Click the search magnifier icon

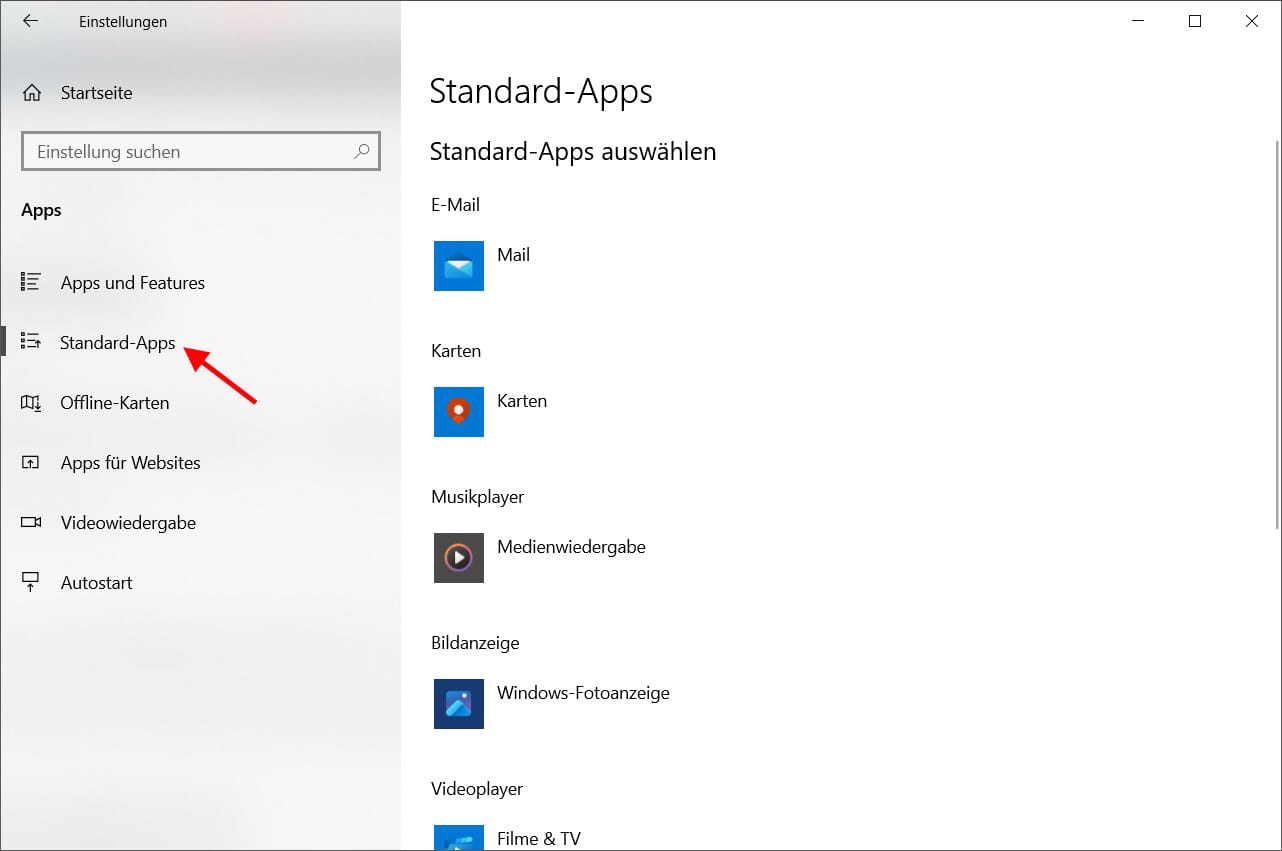tap(361, 152)
